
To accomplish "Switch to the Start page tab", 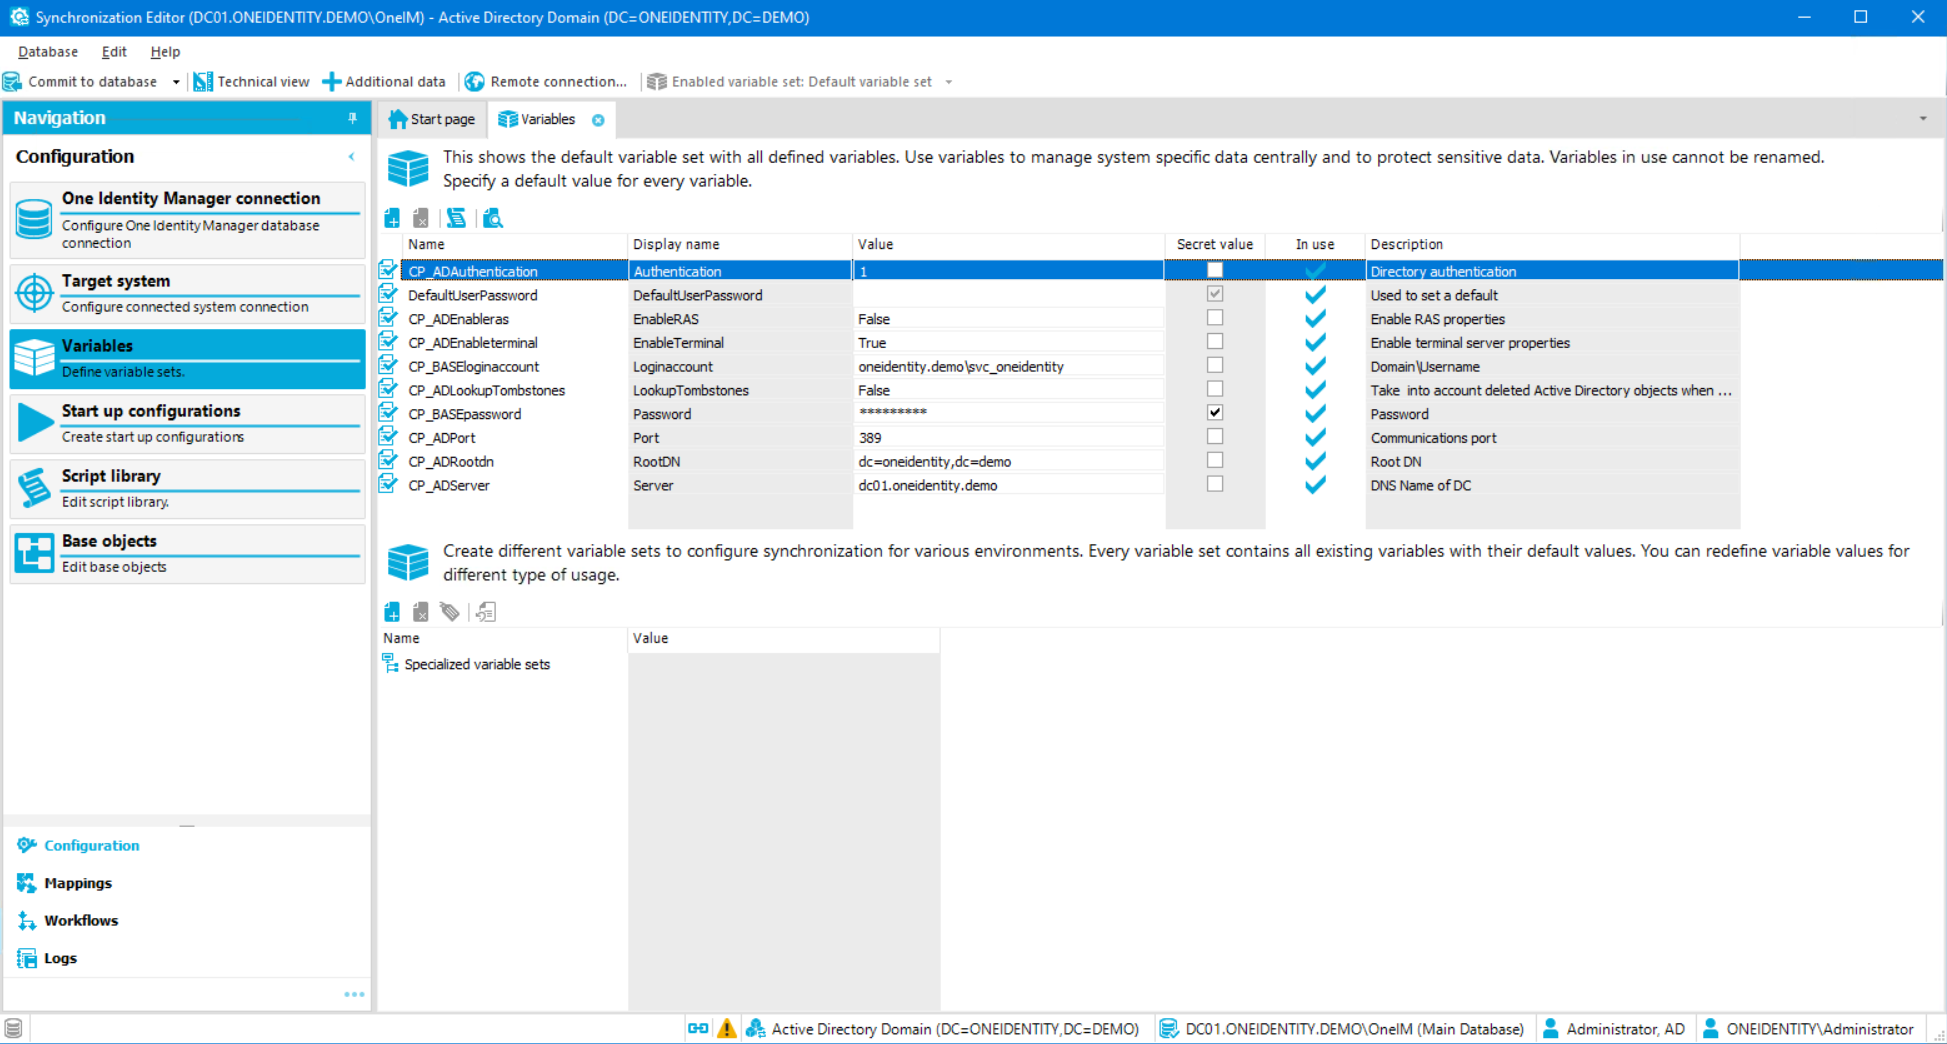I will click(432, 119).
